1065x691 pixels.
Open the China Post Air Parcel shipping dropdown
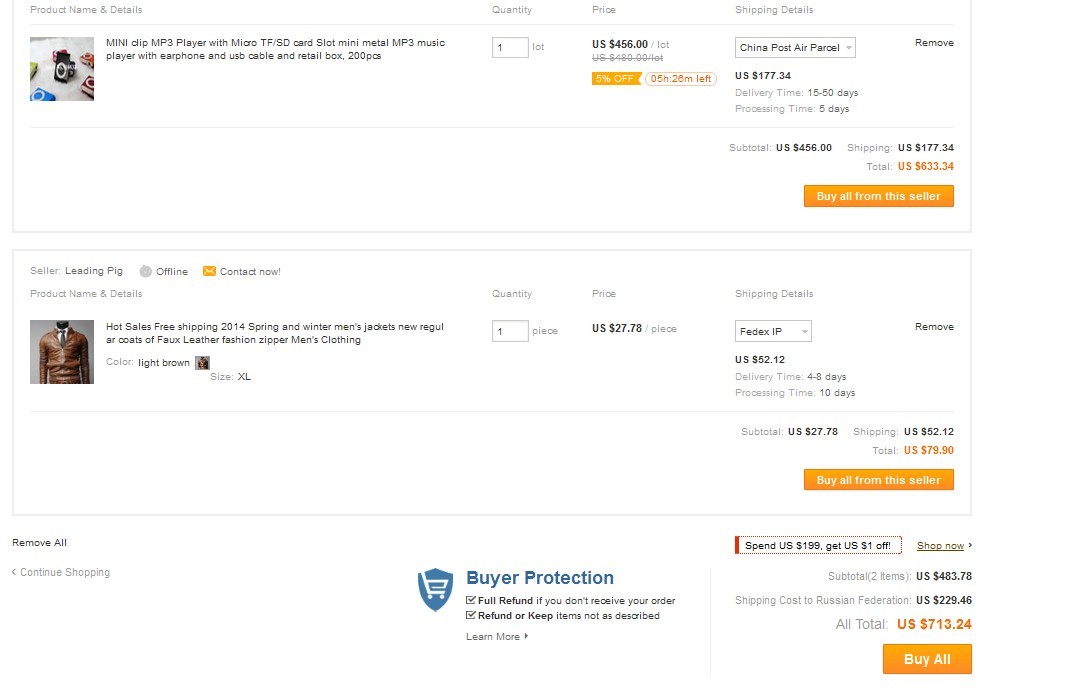point(795,48)
